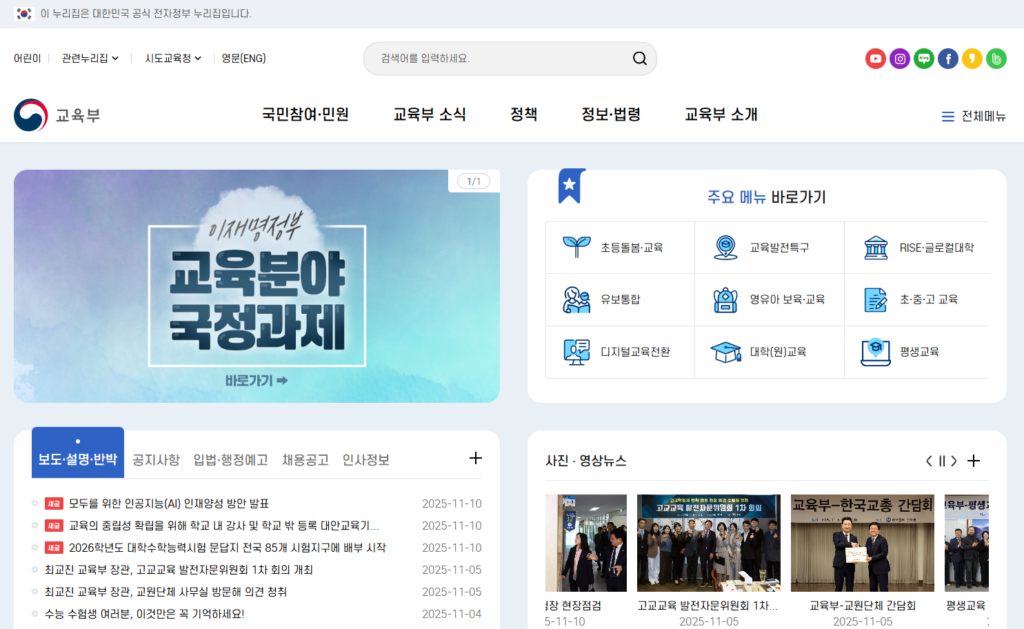Open the 디지털교육전환 shortcut icon
The height and width of the screenshot is (629, 1024).
(x=576, y=352)
